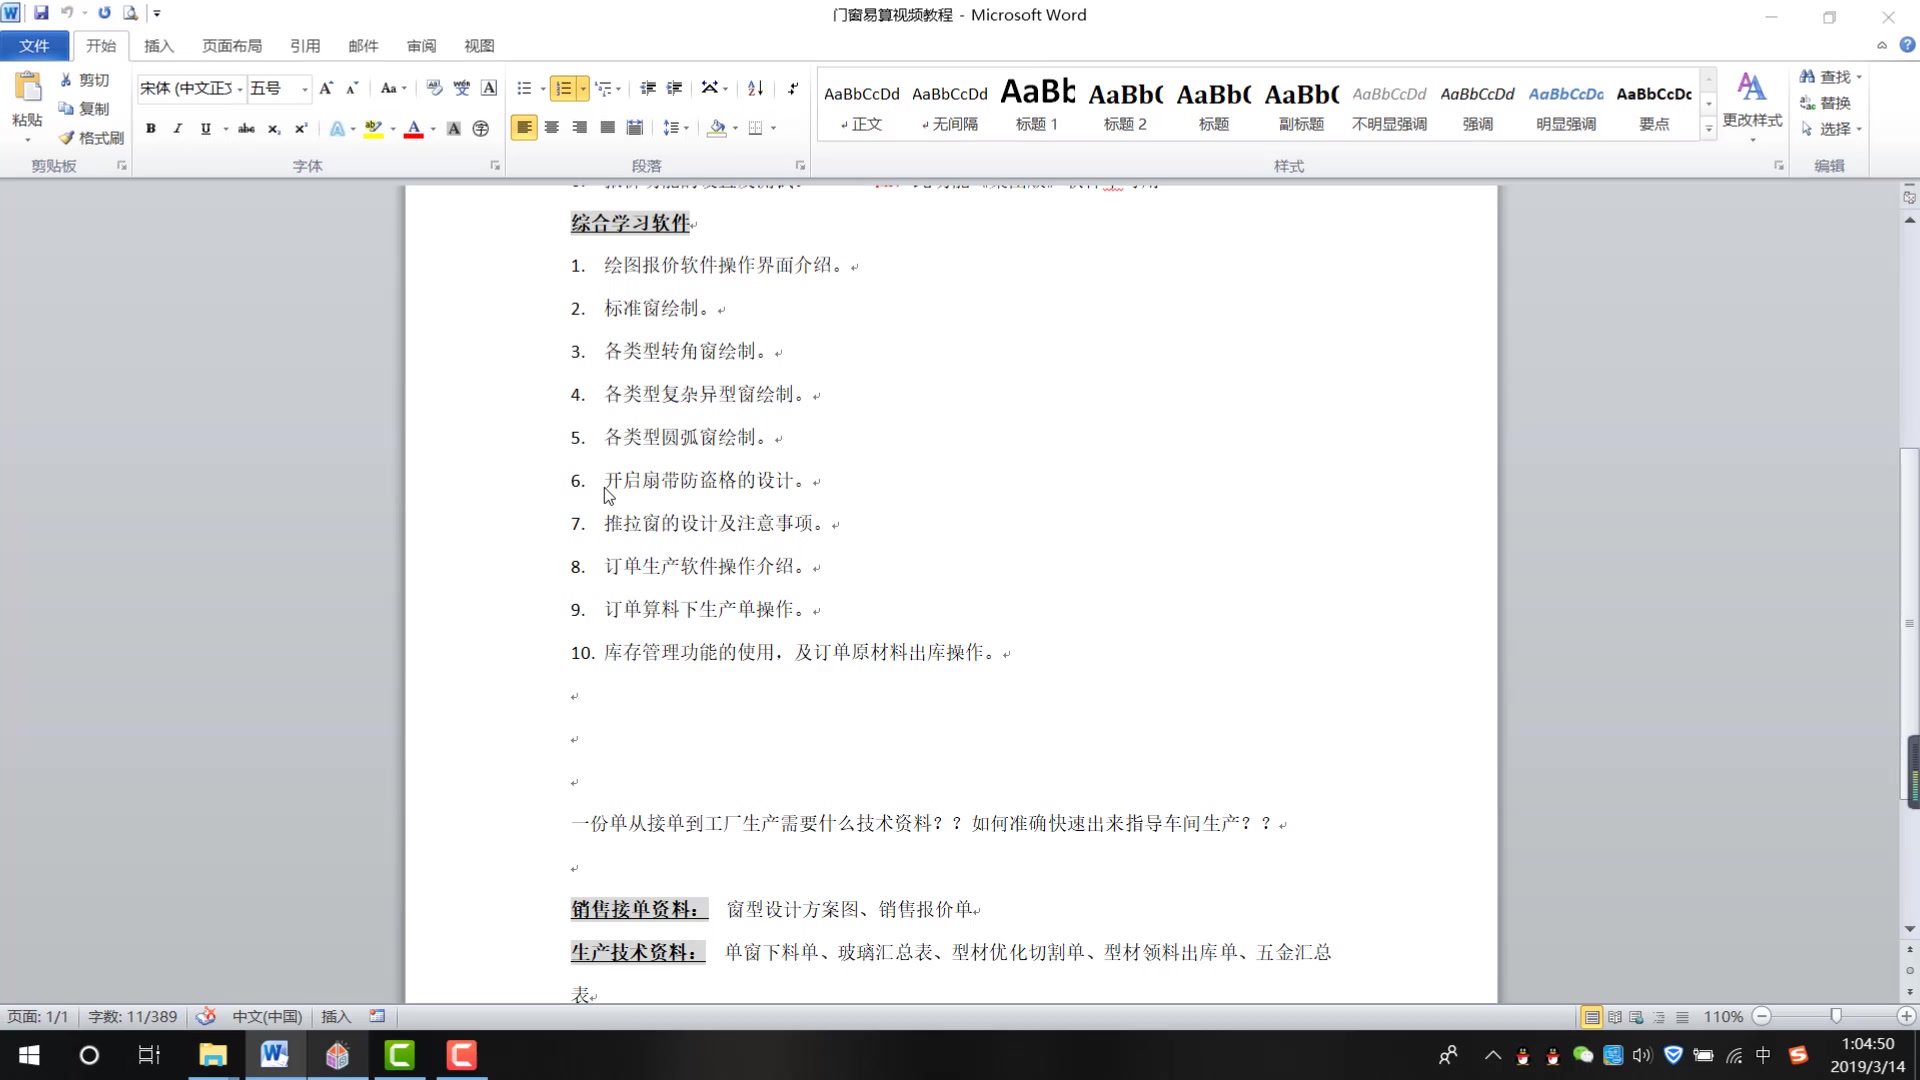Click the zoom slider handle

click(1835, 1017)
